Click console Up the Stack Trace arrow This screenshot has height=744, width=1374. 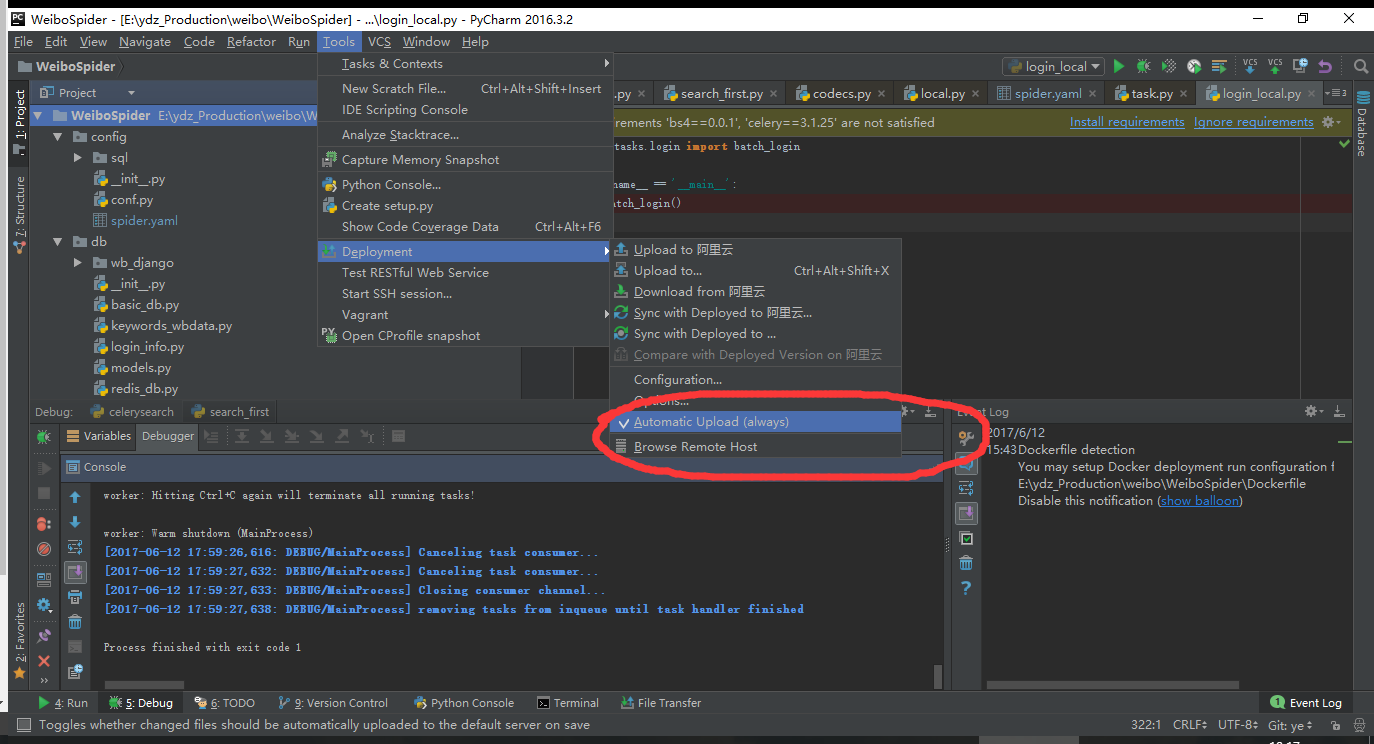[75, 496]
